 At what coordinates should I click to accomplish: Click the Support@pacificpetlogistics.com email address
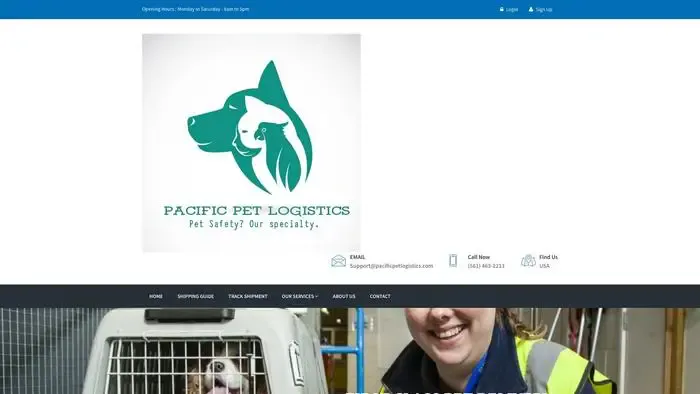(x=391, y=266)
